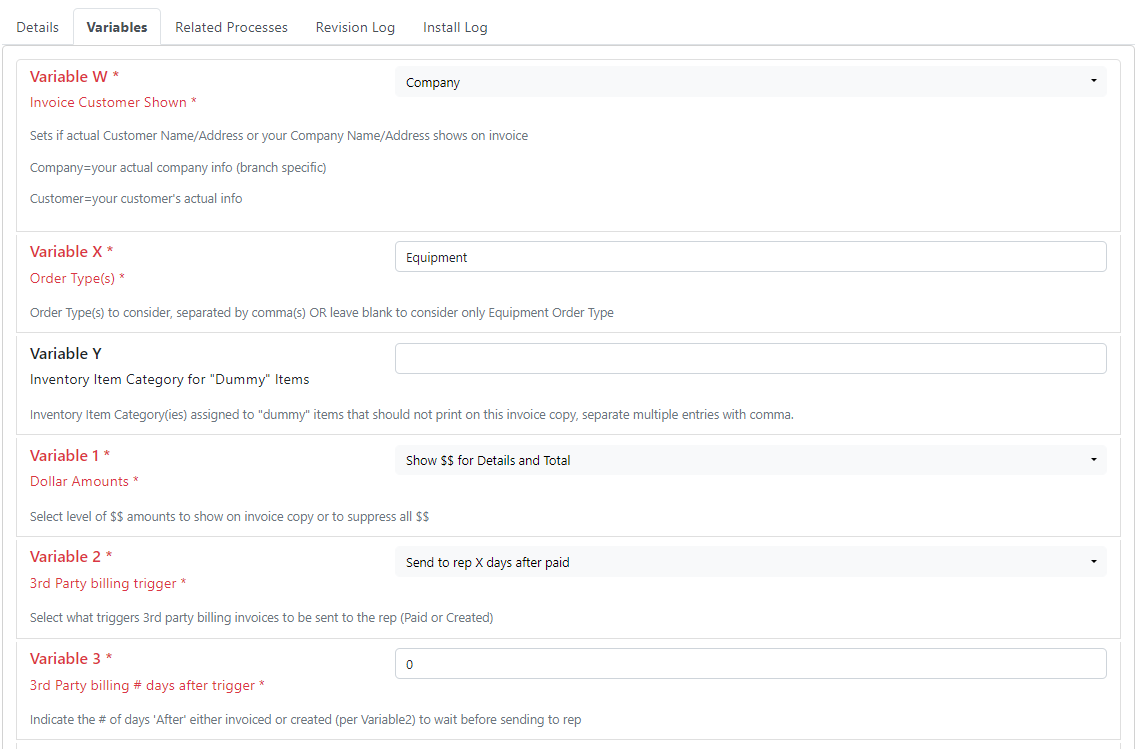Click the Invoice Customer Shown label

(x=113, y=102)
